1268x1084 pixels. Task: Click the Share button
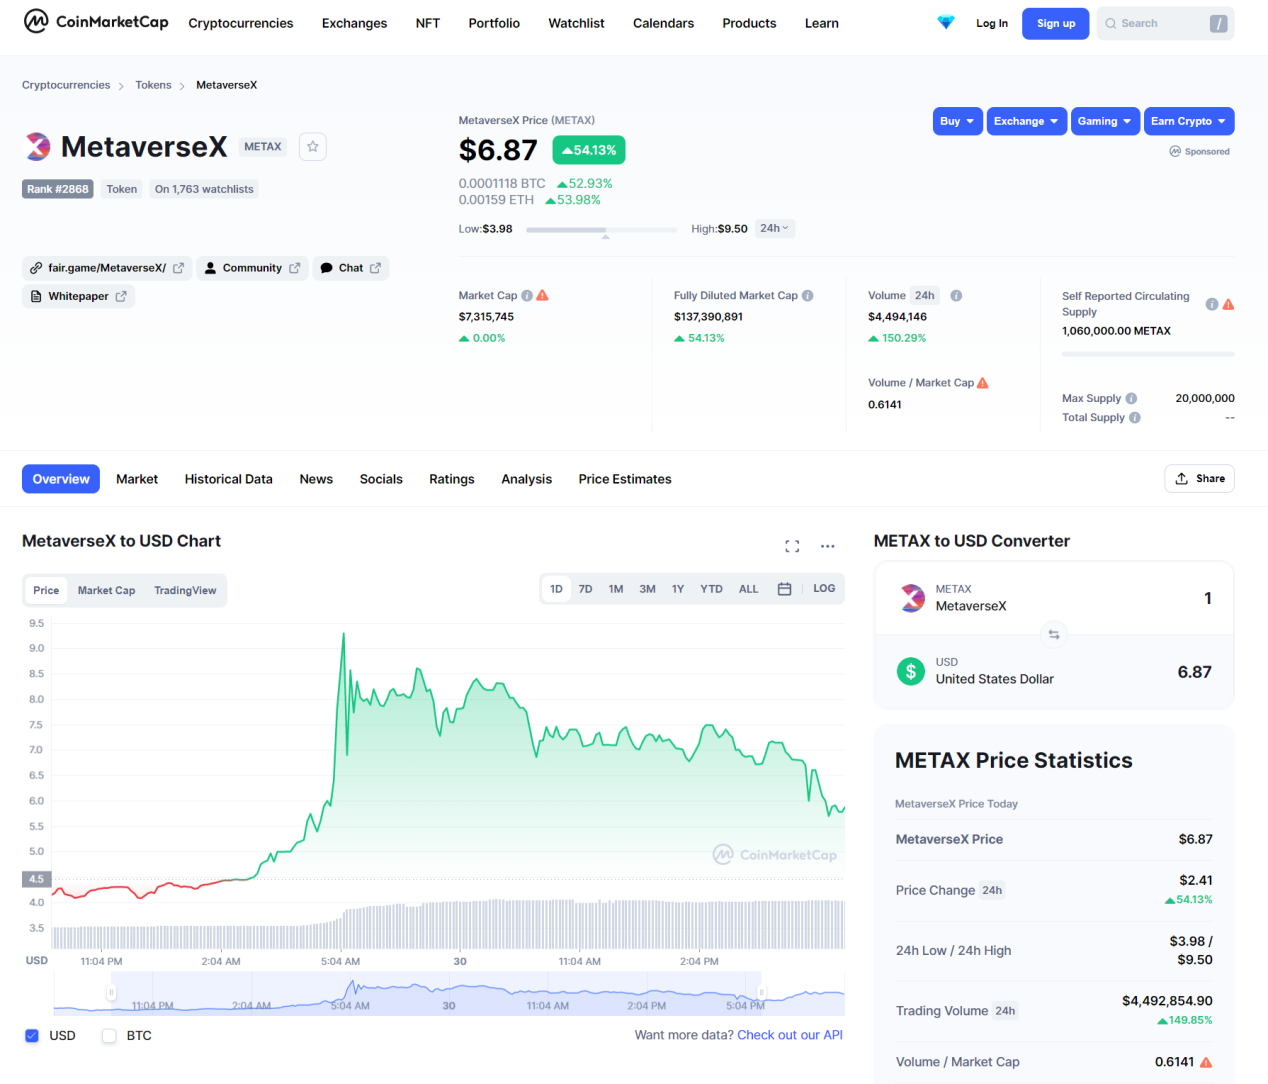click(x=1199, y=478)
